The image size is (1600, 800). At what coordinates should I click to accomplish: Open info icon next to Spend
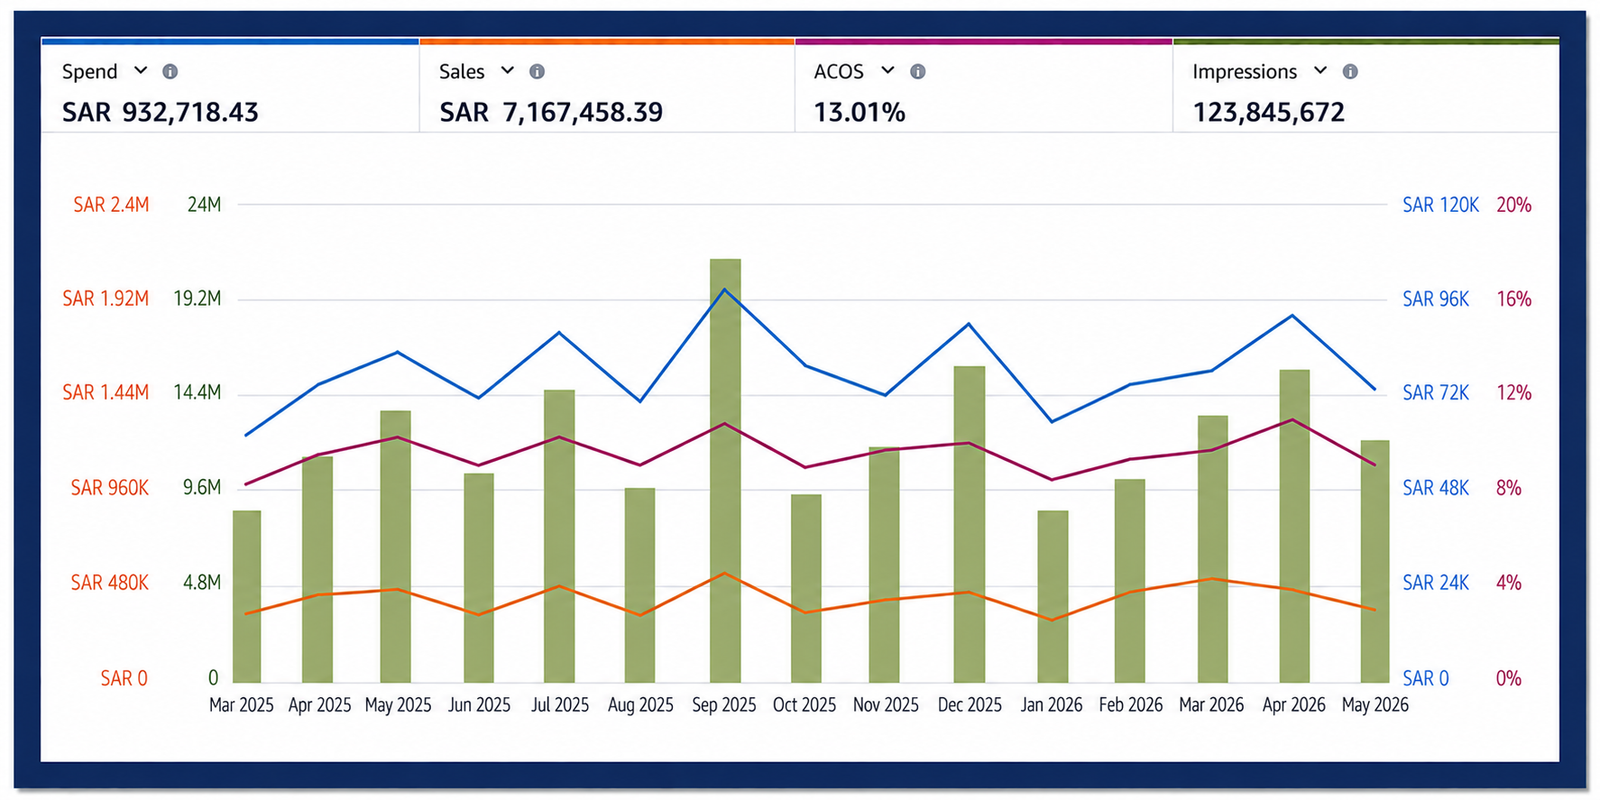(x=170, y=72)
